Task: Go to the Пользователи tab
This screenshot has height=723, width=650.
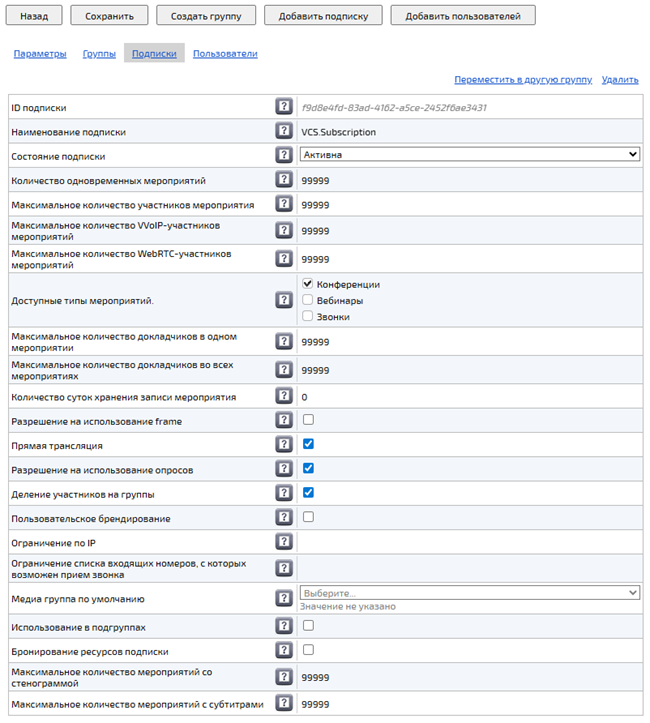Action: pyautogui.click(x=225, y=53)
